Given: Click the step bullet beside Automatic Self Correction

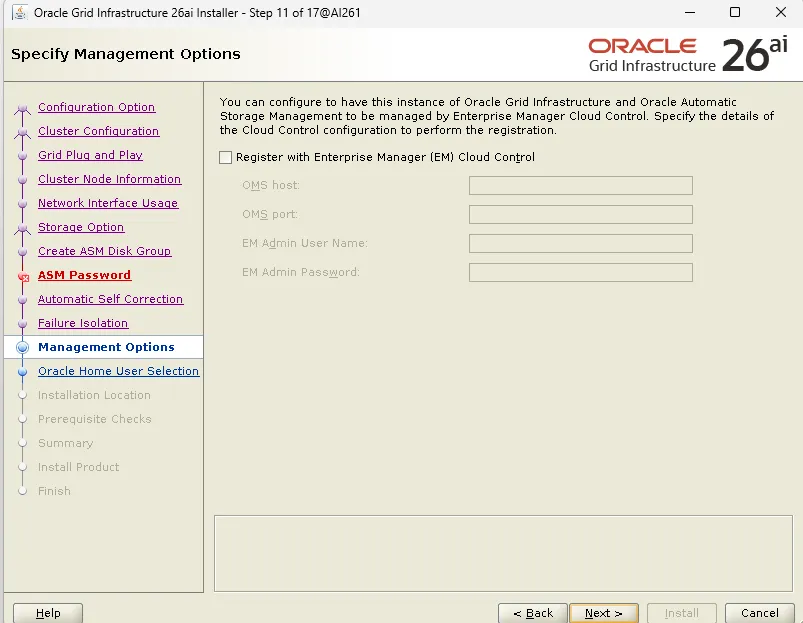Looking at the screenshot, I should (22, 300).
